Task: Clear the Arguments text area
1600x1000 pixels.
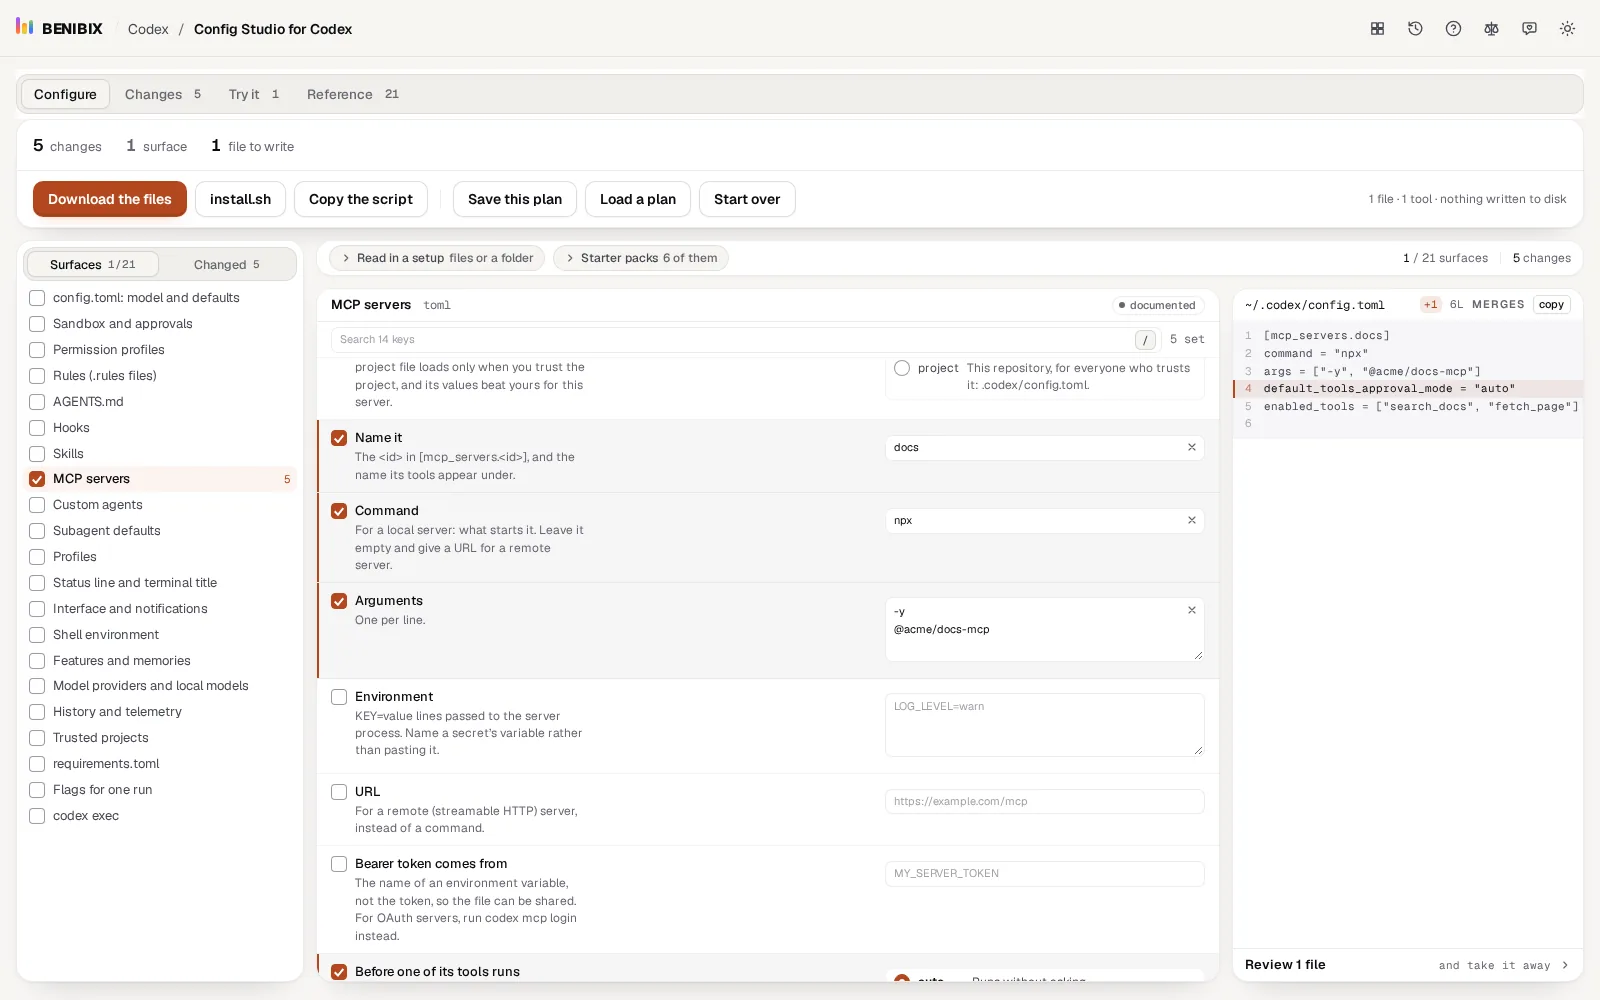Action: (x=1191, y=610)
